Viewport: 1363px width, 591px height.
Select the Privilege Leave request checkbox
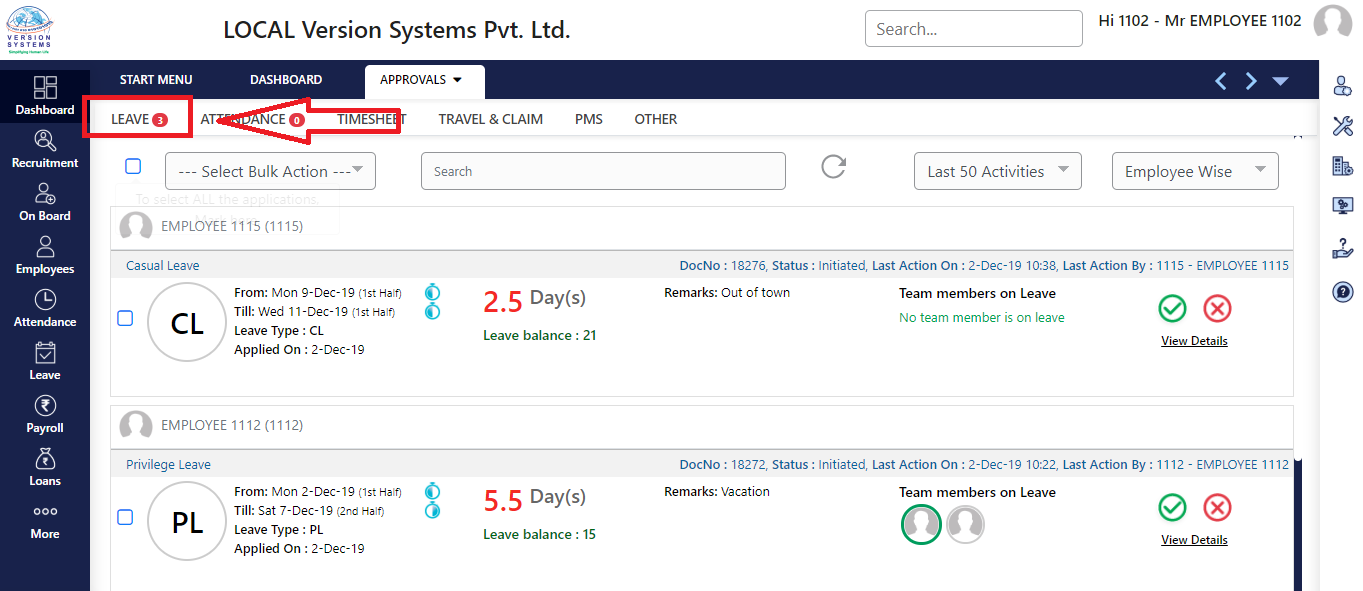coord(125,517)
